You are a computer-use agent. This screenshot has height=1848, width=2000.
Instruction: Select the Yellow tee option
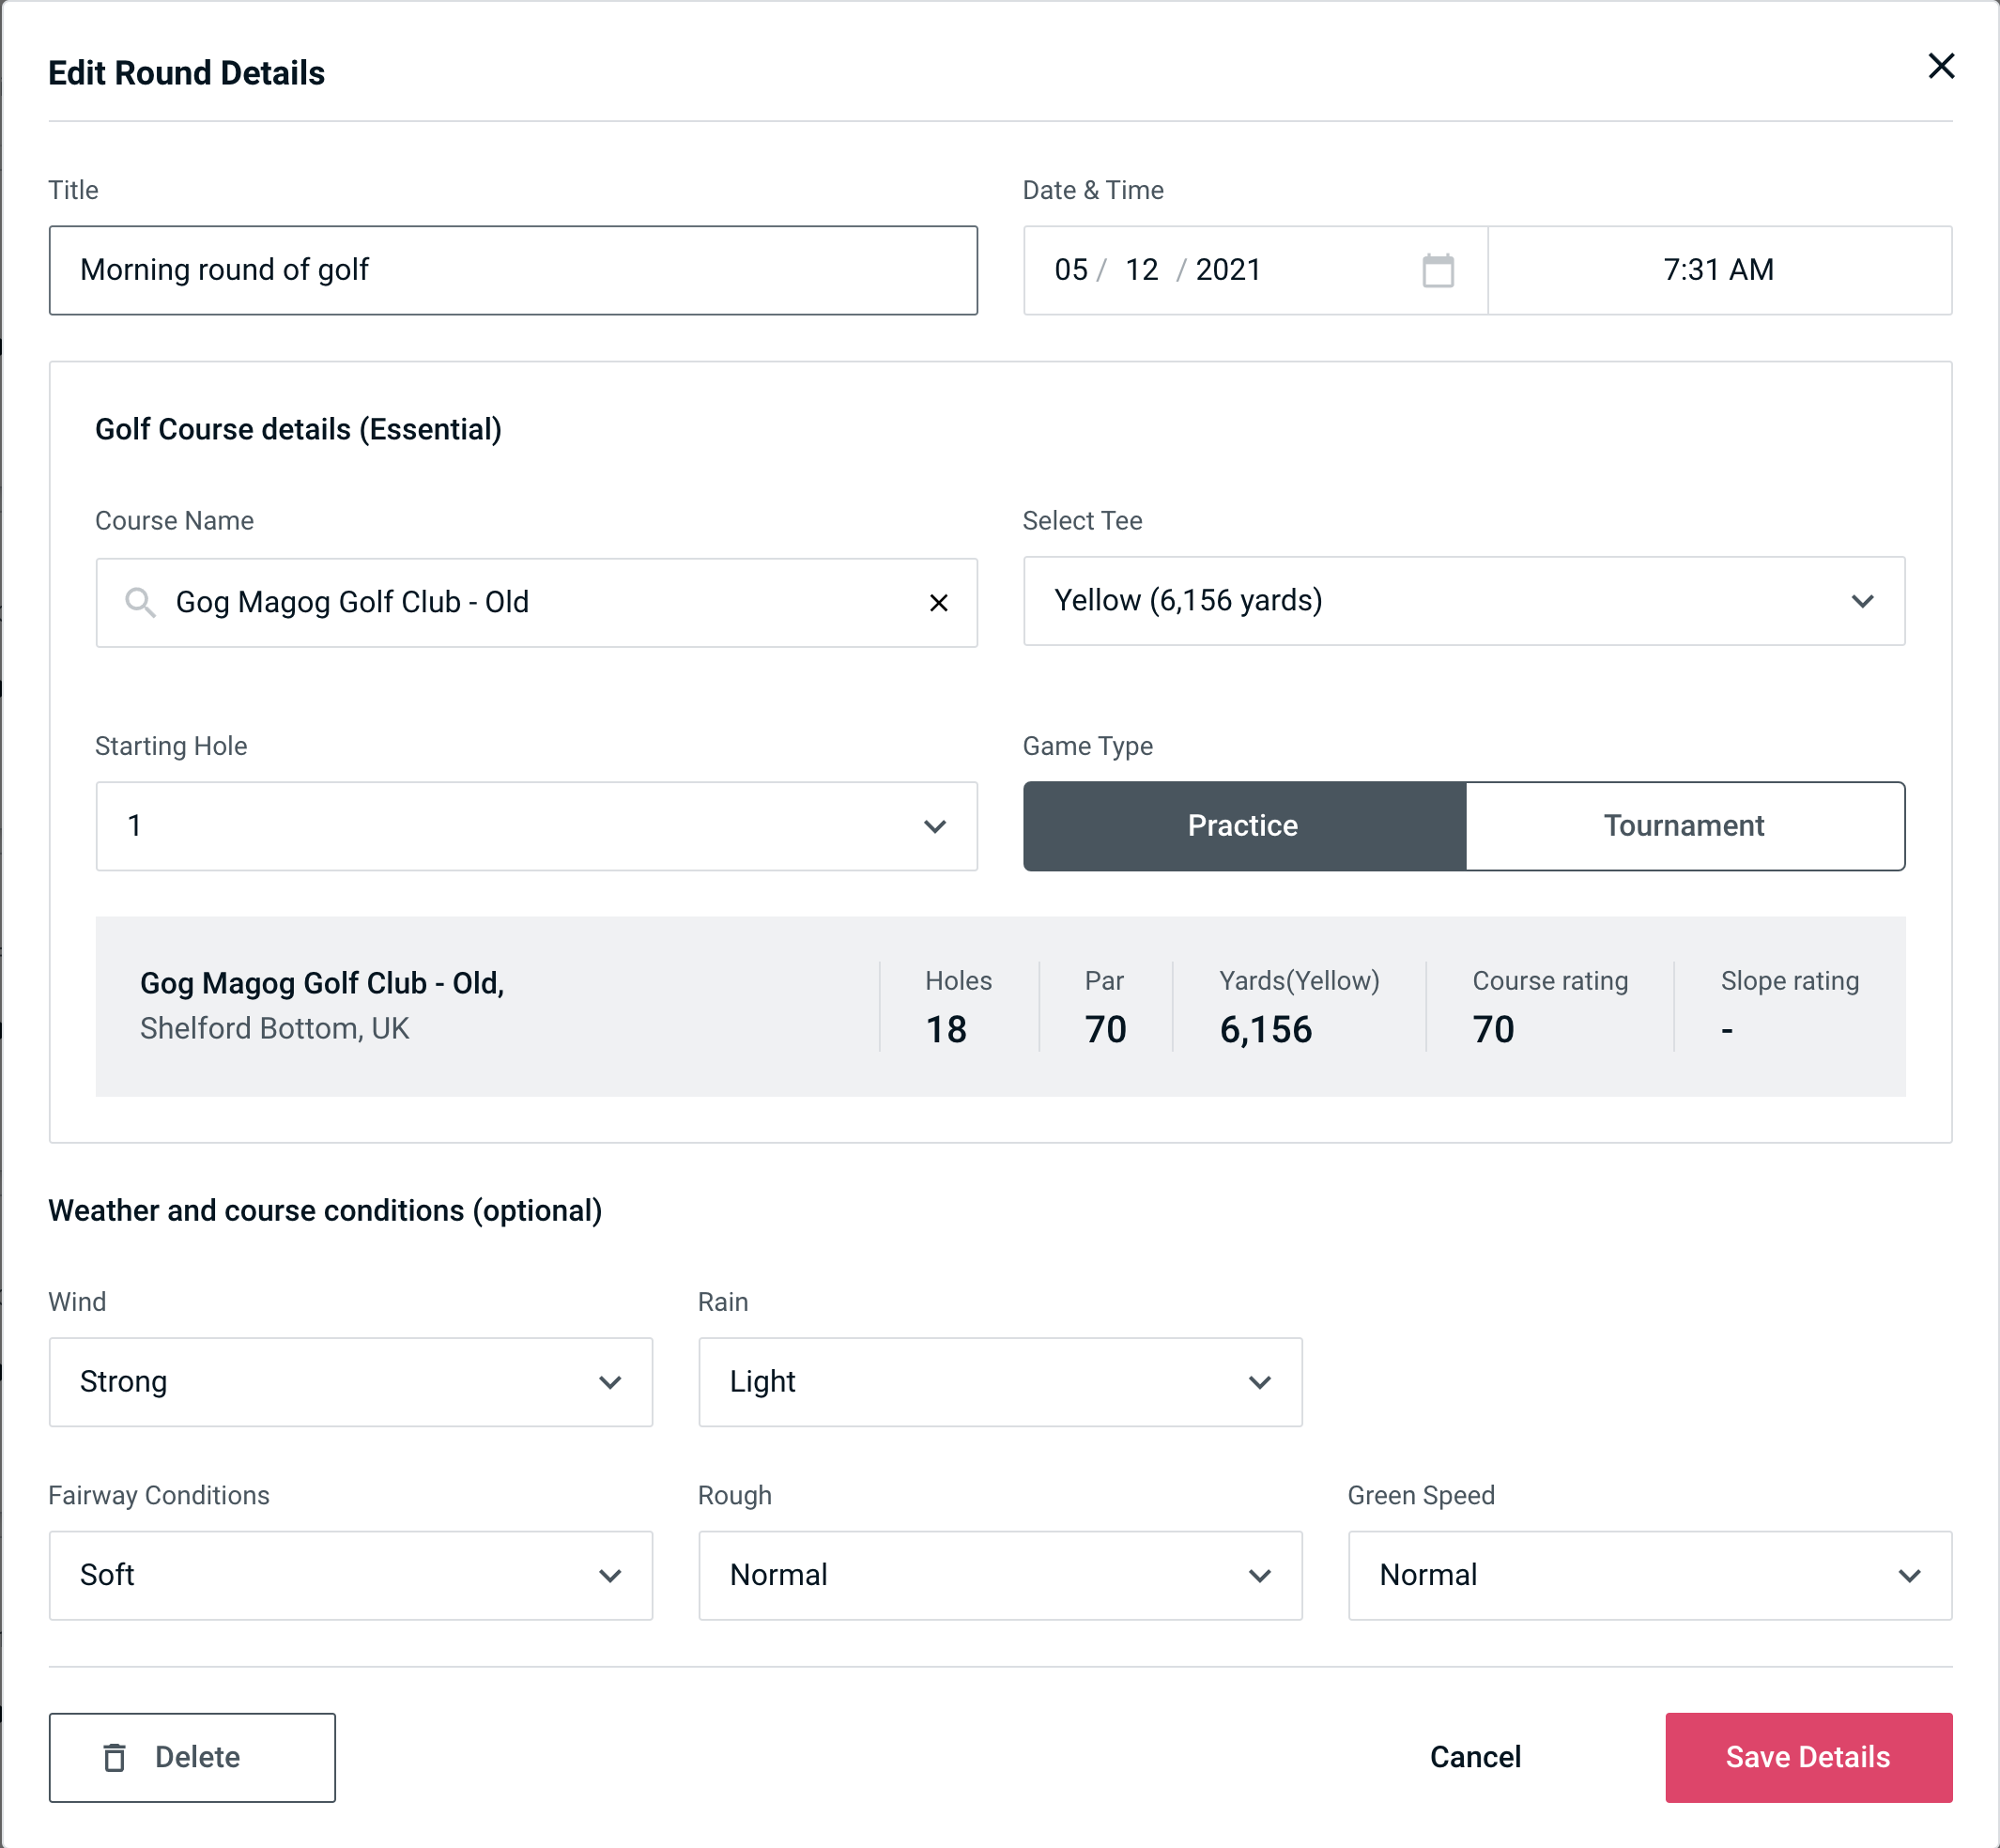point(1464,601)
